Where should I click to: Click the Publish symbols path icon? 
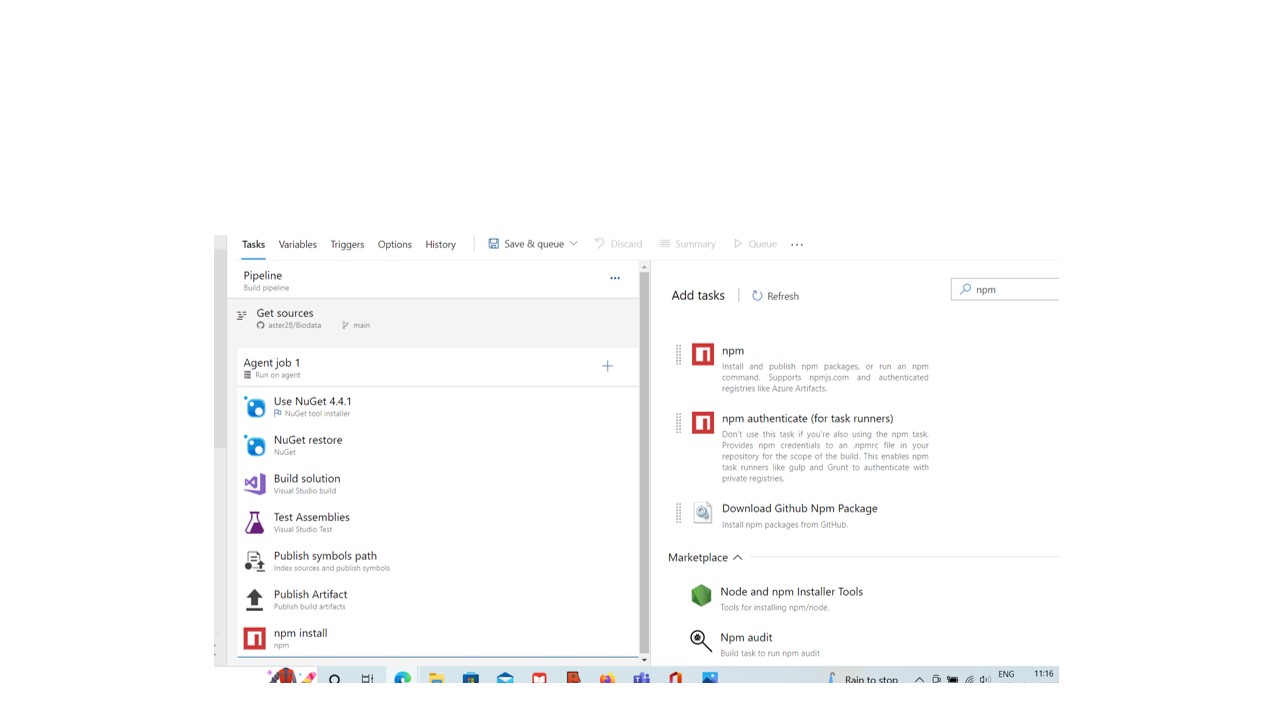(x=255, y=561)
